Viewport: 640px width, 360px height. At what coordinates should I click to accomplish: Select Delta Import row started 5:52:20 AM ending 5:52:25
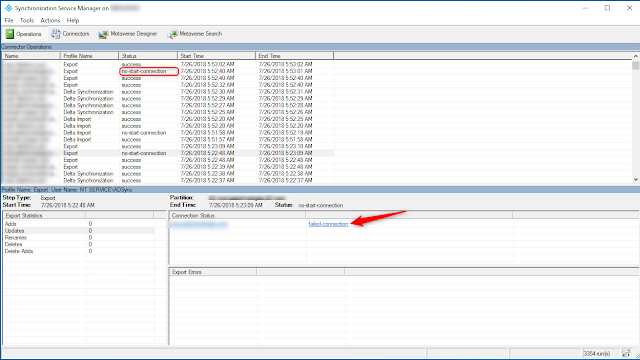[167, 119]
